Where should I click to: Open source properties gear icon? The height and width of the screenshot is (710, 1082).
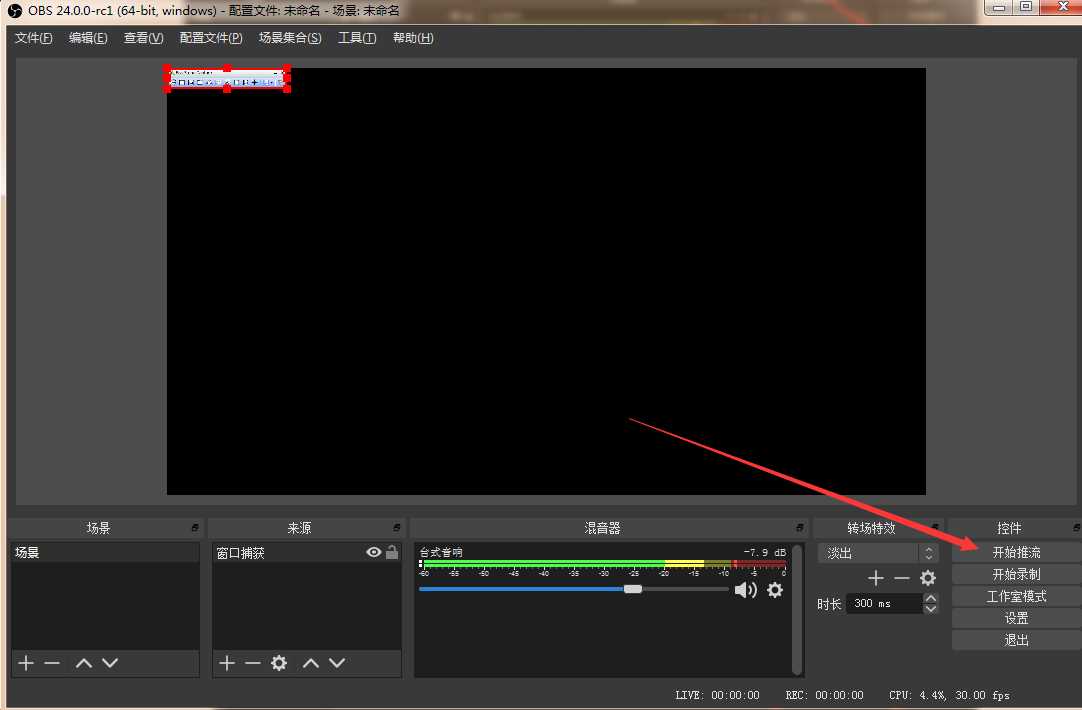click(x=279, y=663)
